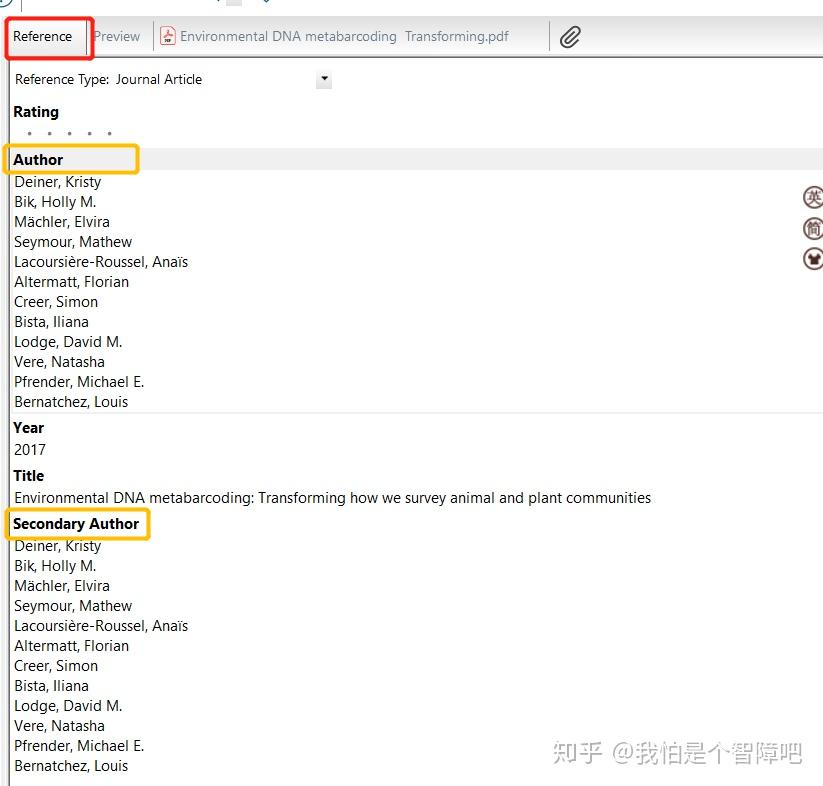Open the Preview tab
The image size is (823, 786).
coord(117,37)
